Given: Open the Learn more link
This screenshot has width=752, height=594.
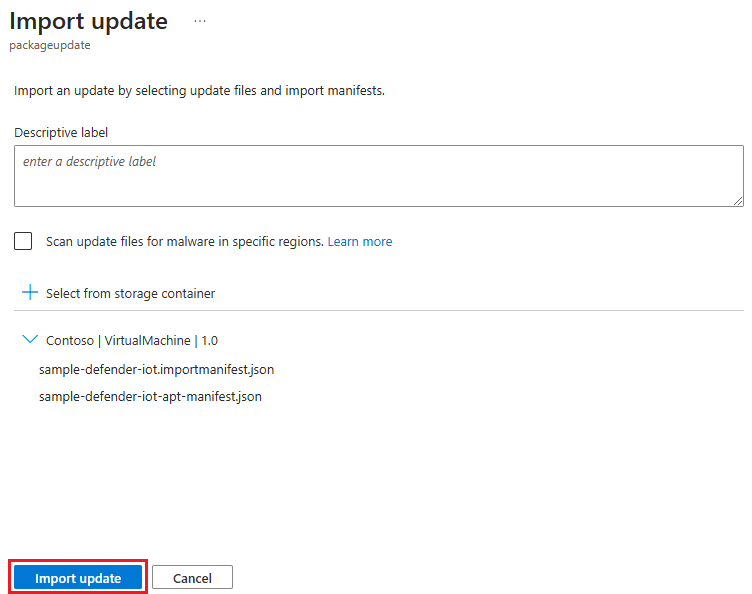Looking at the screenshot, I should 360,242.
